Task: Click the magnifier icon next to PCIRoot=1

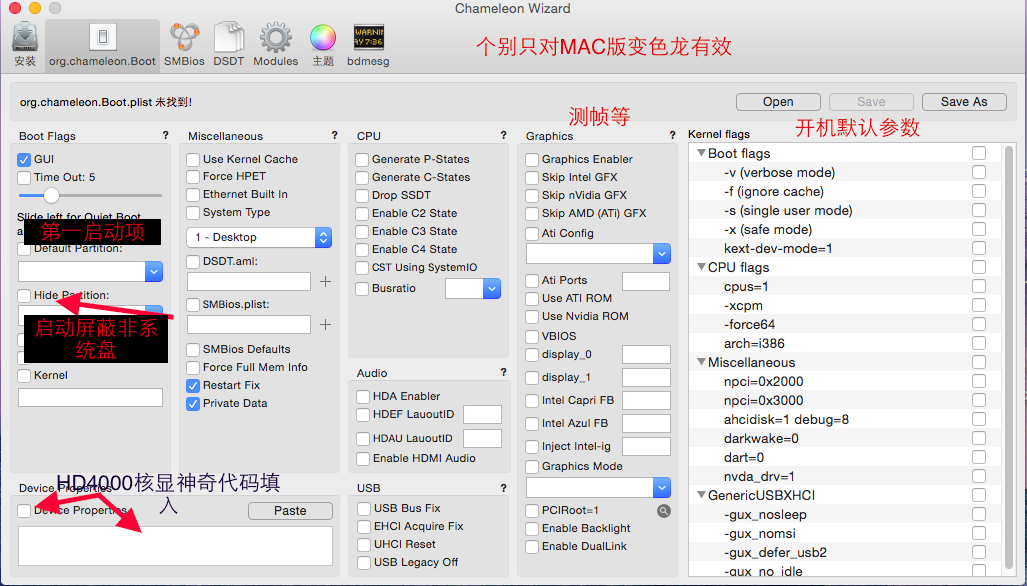Action: [663, 511]
